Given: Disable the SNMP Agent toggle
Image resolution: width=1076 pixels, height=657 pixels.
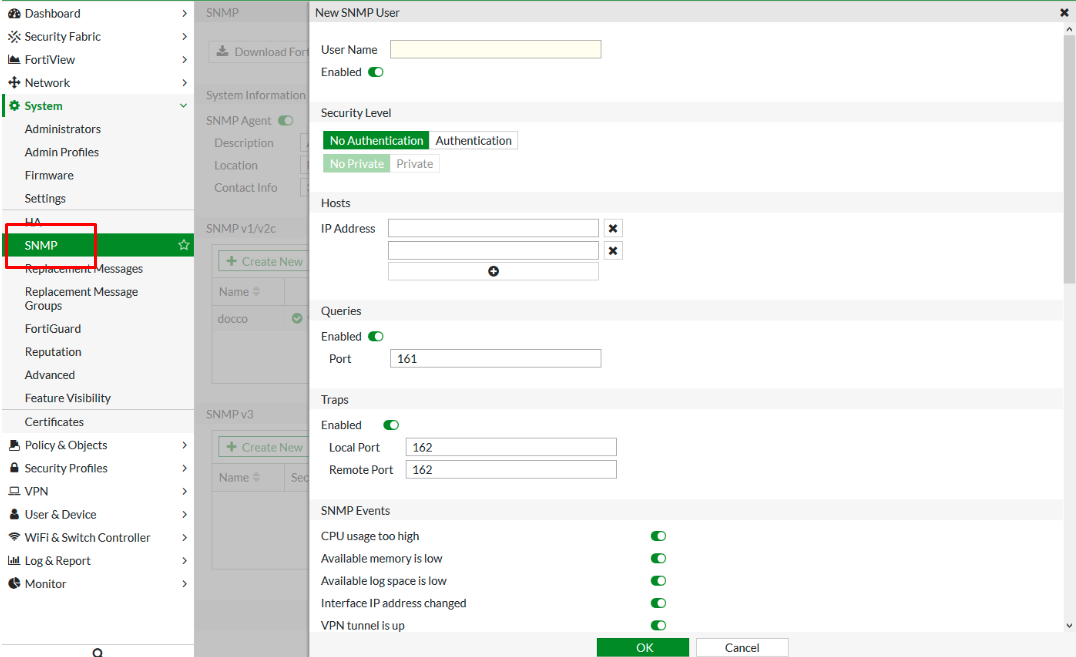Looking at the screenshot, I should click(286, 119).
